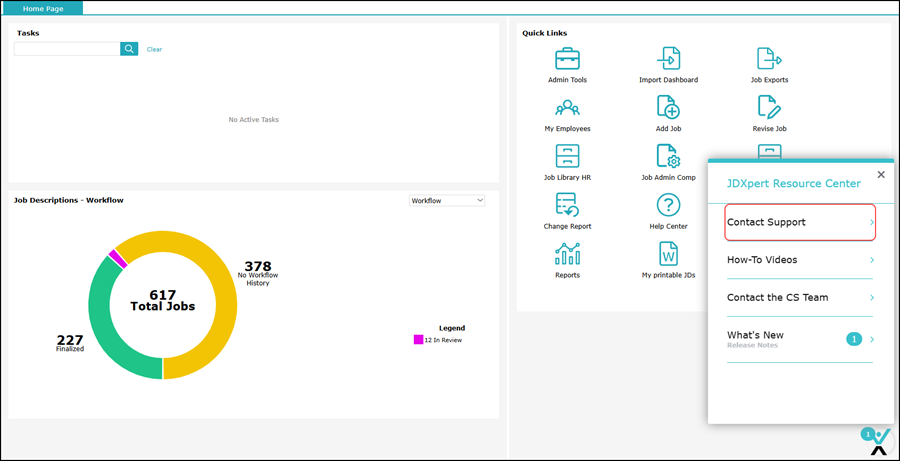
Task: Expand the Workflow dropdown
Action: 447,201
